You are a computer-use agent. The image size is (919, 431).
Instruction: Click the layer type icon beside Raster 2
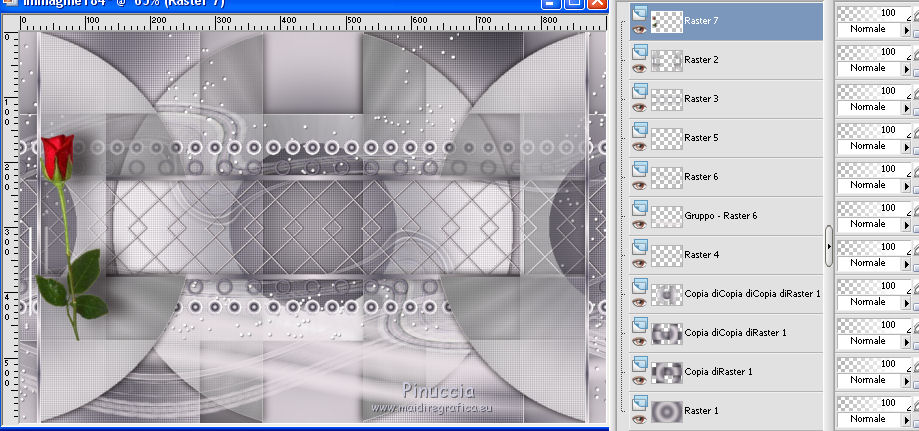[640, 52]
